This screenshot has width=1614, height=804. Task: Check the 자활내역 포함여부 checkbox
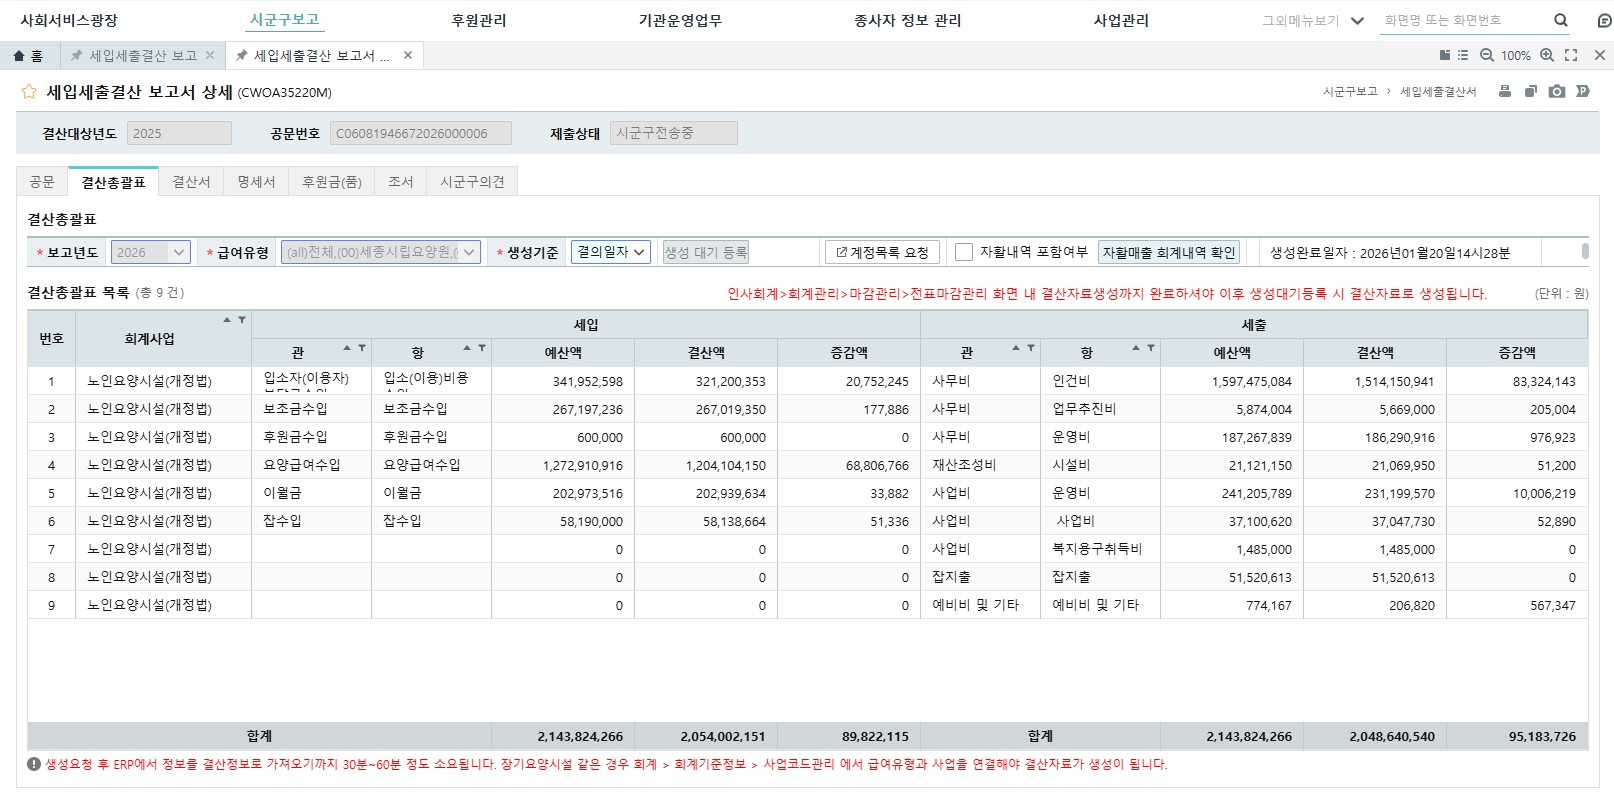[964, 252]
